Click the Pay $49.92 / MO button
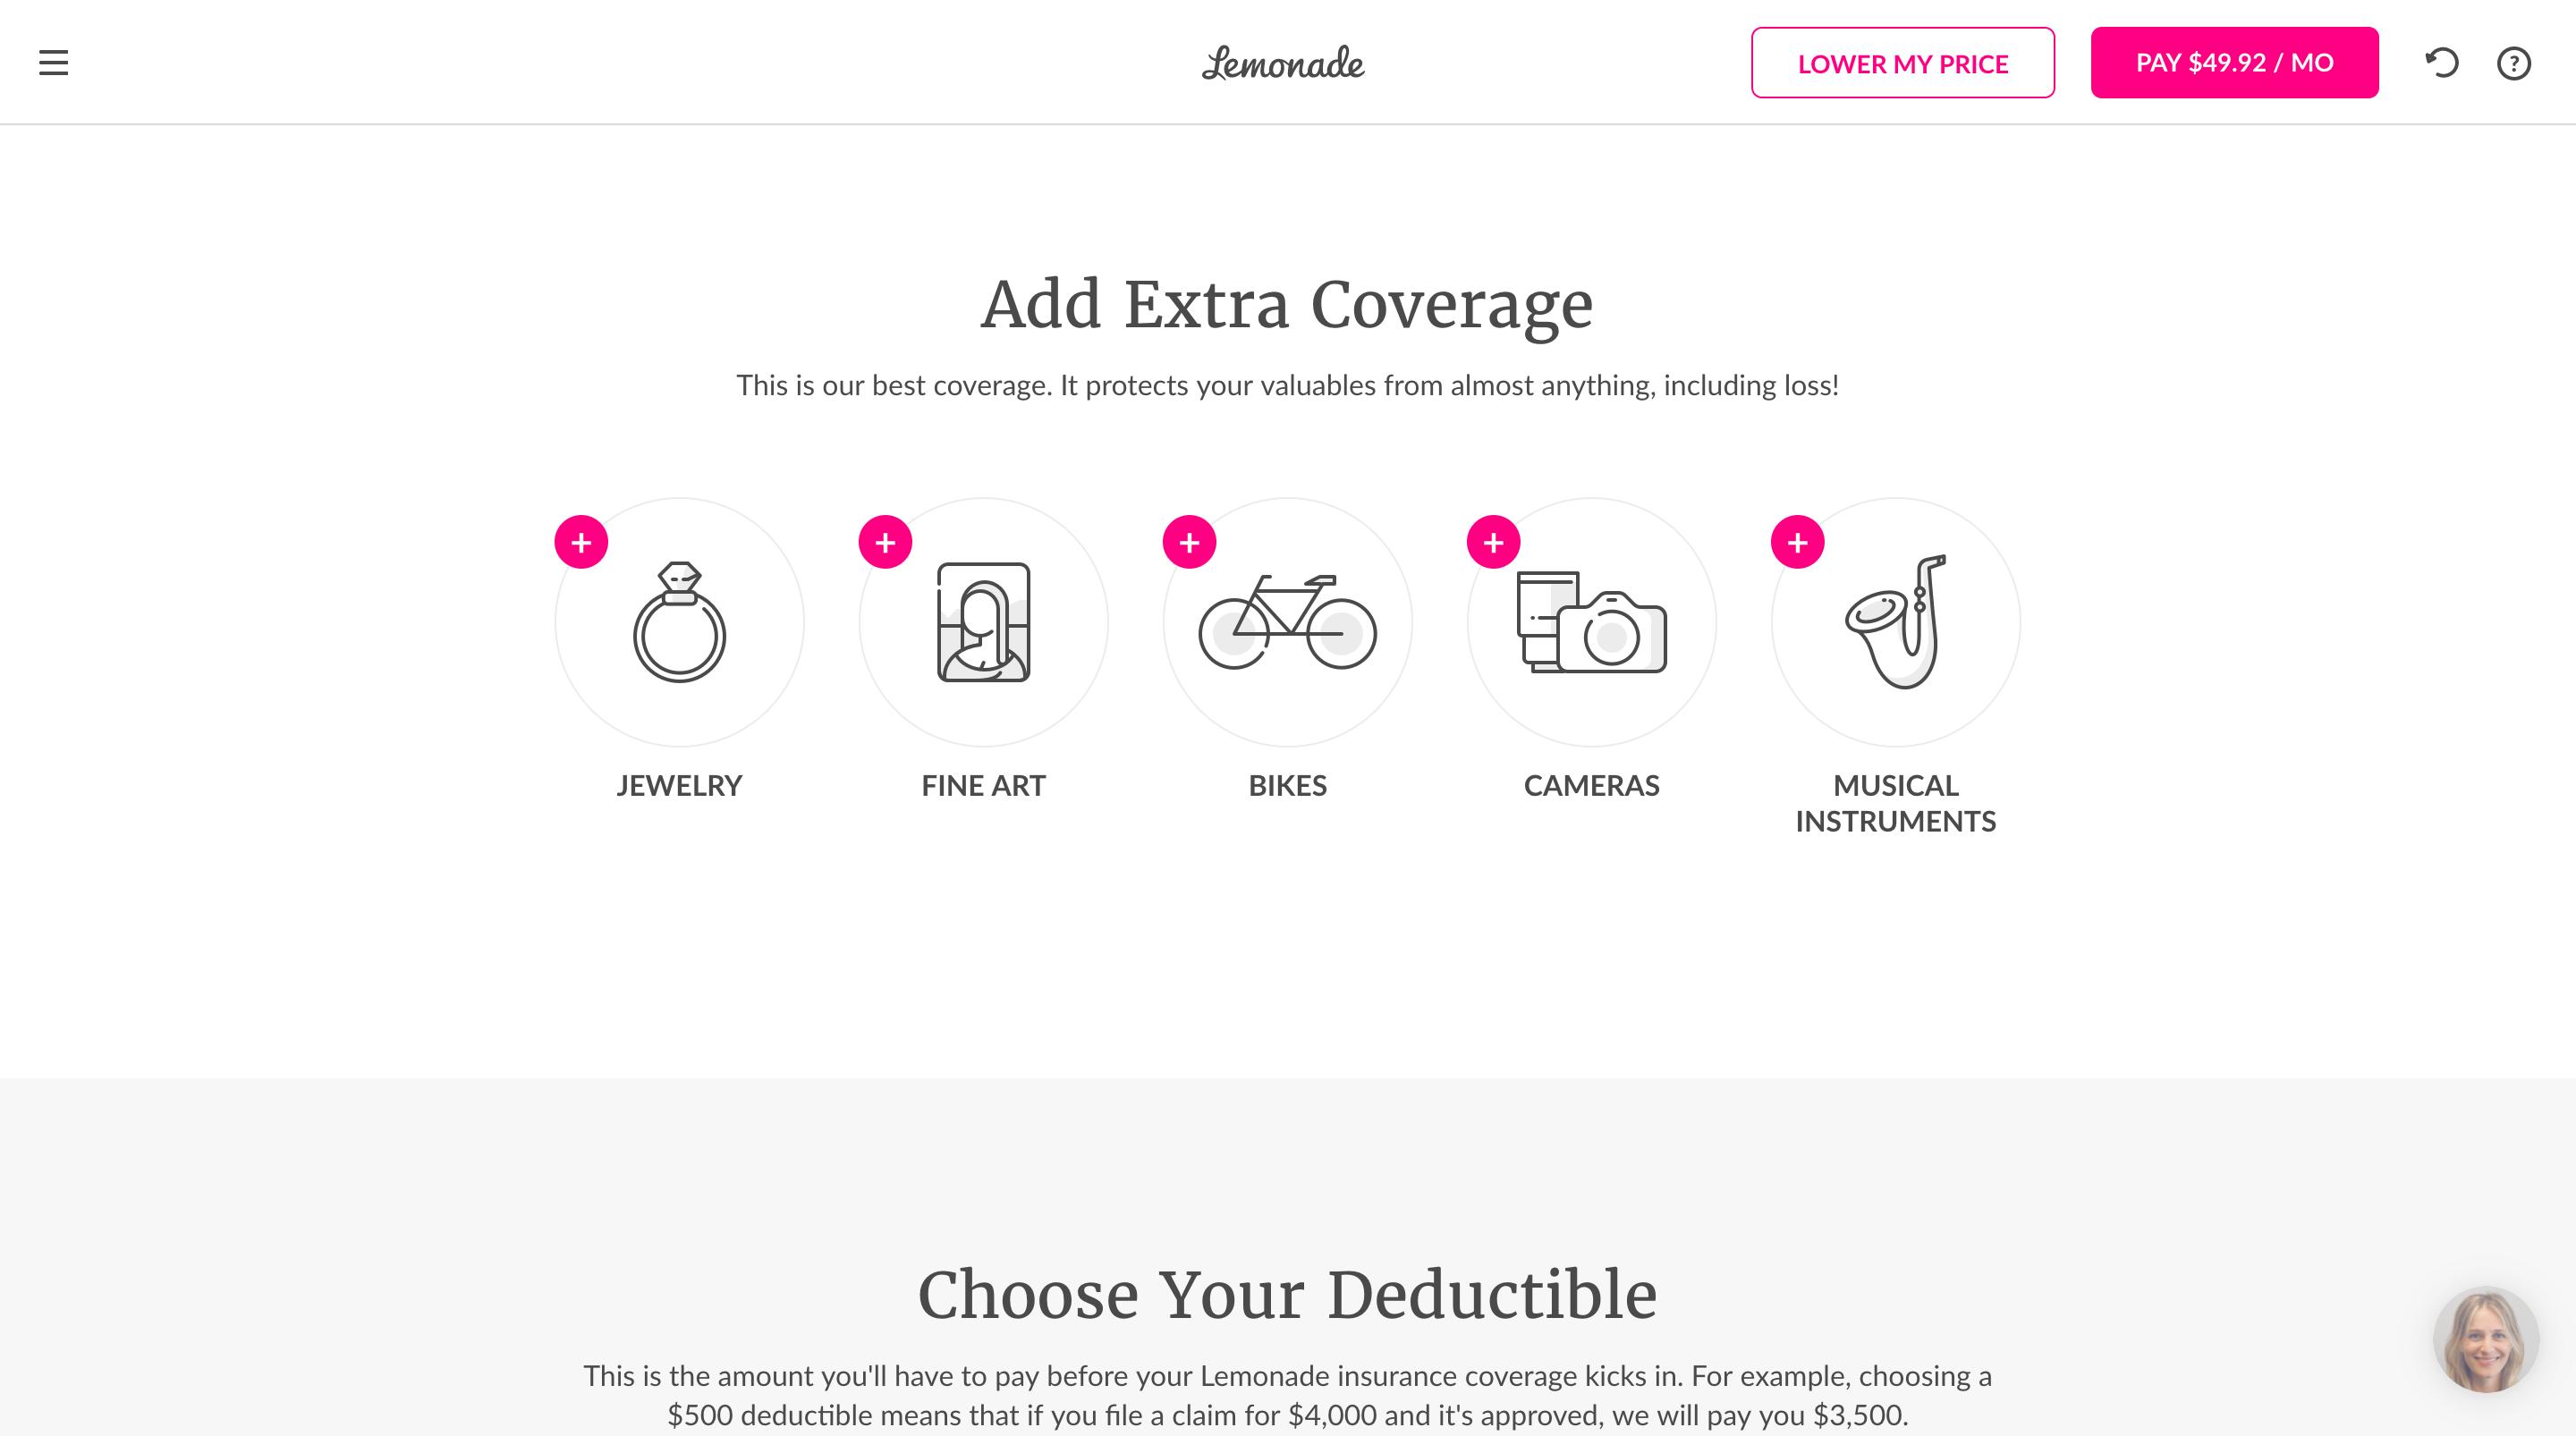 [x=2234, y=63]
